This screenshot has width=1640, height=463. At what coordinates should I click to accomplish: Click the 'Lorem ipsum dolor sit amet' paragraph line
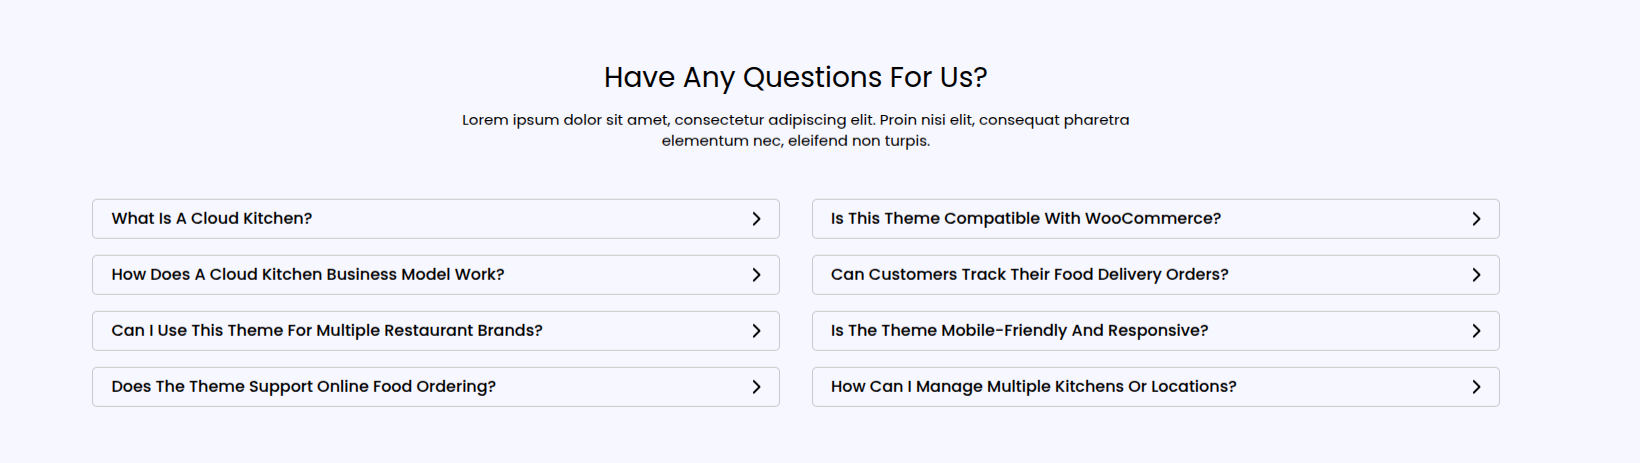tap(795, 120)
